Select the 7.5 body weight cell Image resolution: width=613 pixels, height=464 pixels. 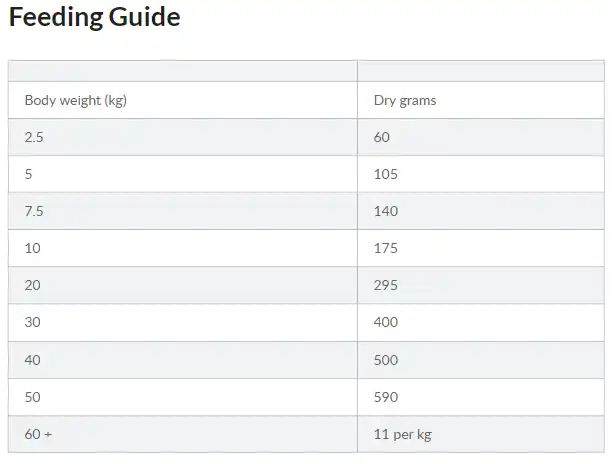click(34, 211)
